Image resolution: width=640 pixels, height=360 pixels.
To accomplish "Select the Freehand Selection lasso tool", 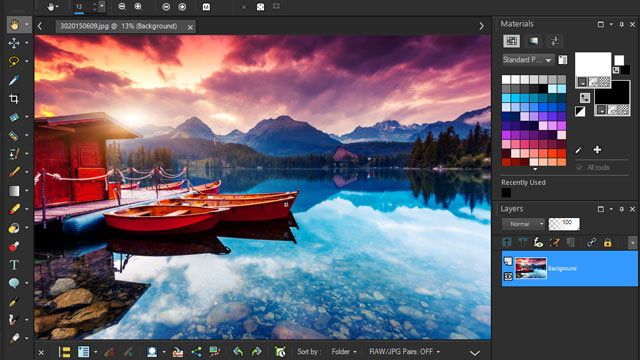I will tap(14, 61).
